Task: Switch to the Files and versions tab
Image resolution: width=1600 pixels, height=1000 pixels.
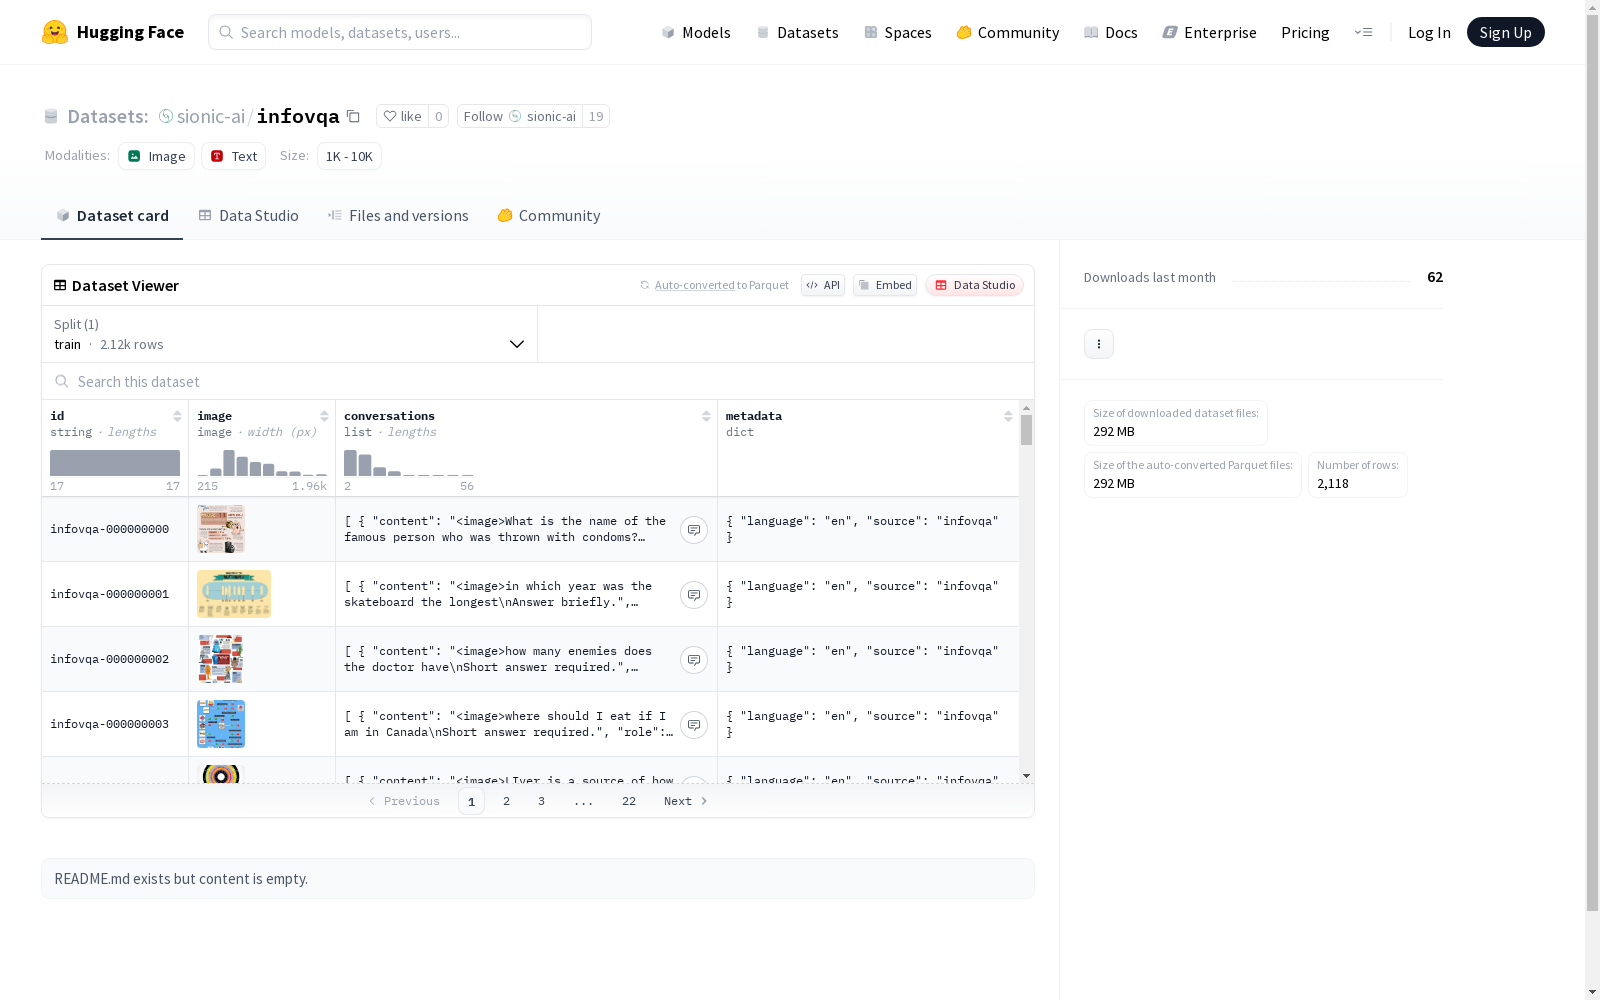Action: pos(398,216)
